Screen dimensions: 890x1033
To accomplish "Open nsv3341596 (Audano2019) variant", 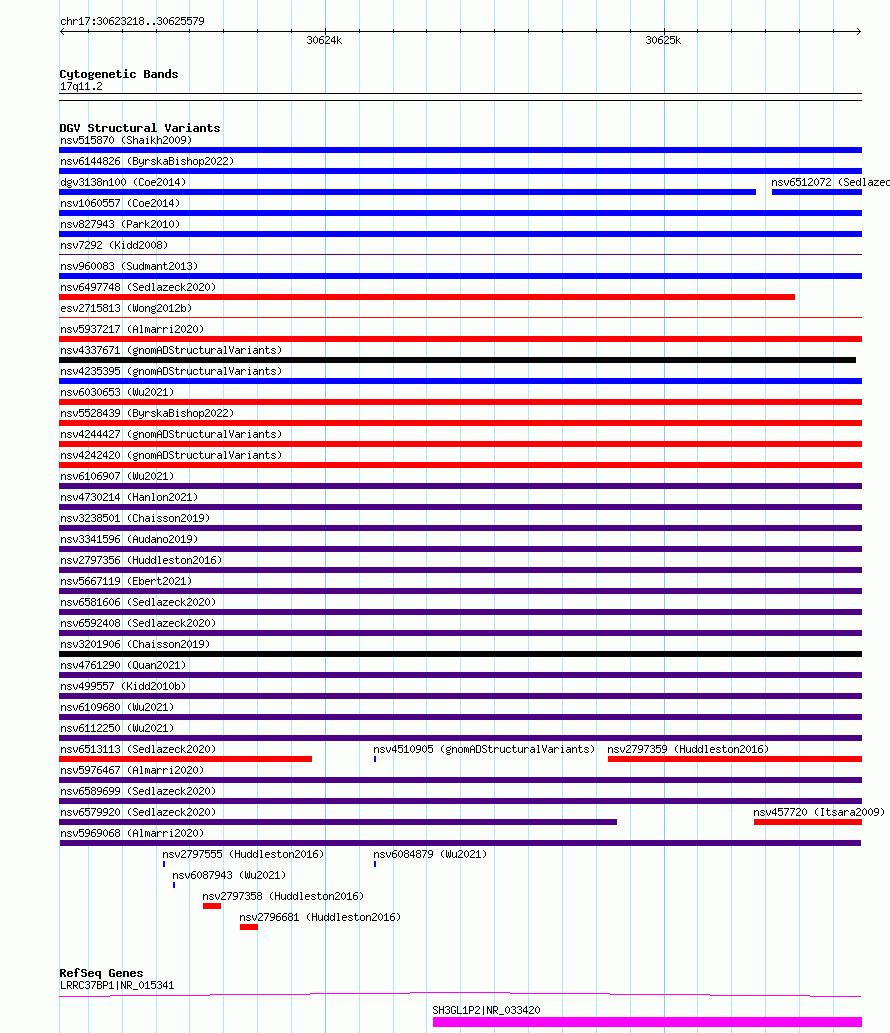I will coord(129,541).
